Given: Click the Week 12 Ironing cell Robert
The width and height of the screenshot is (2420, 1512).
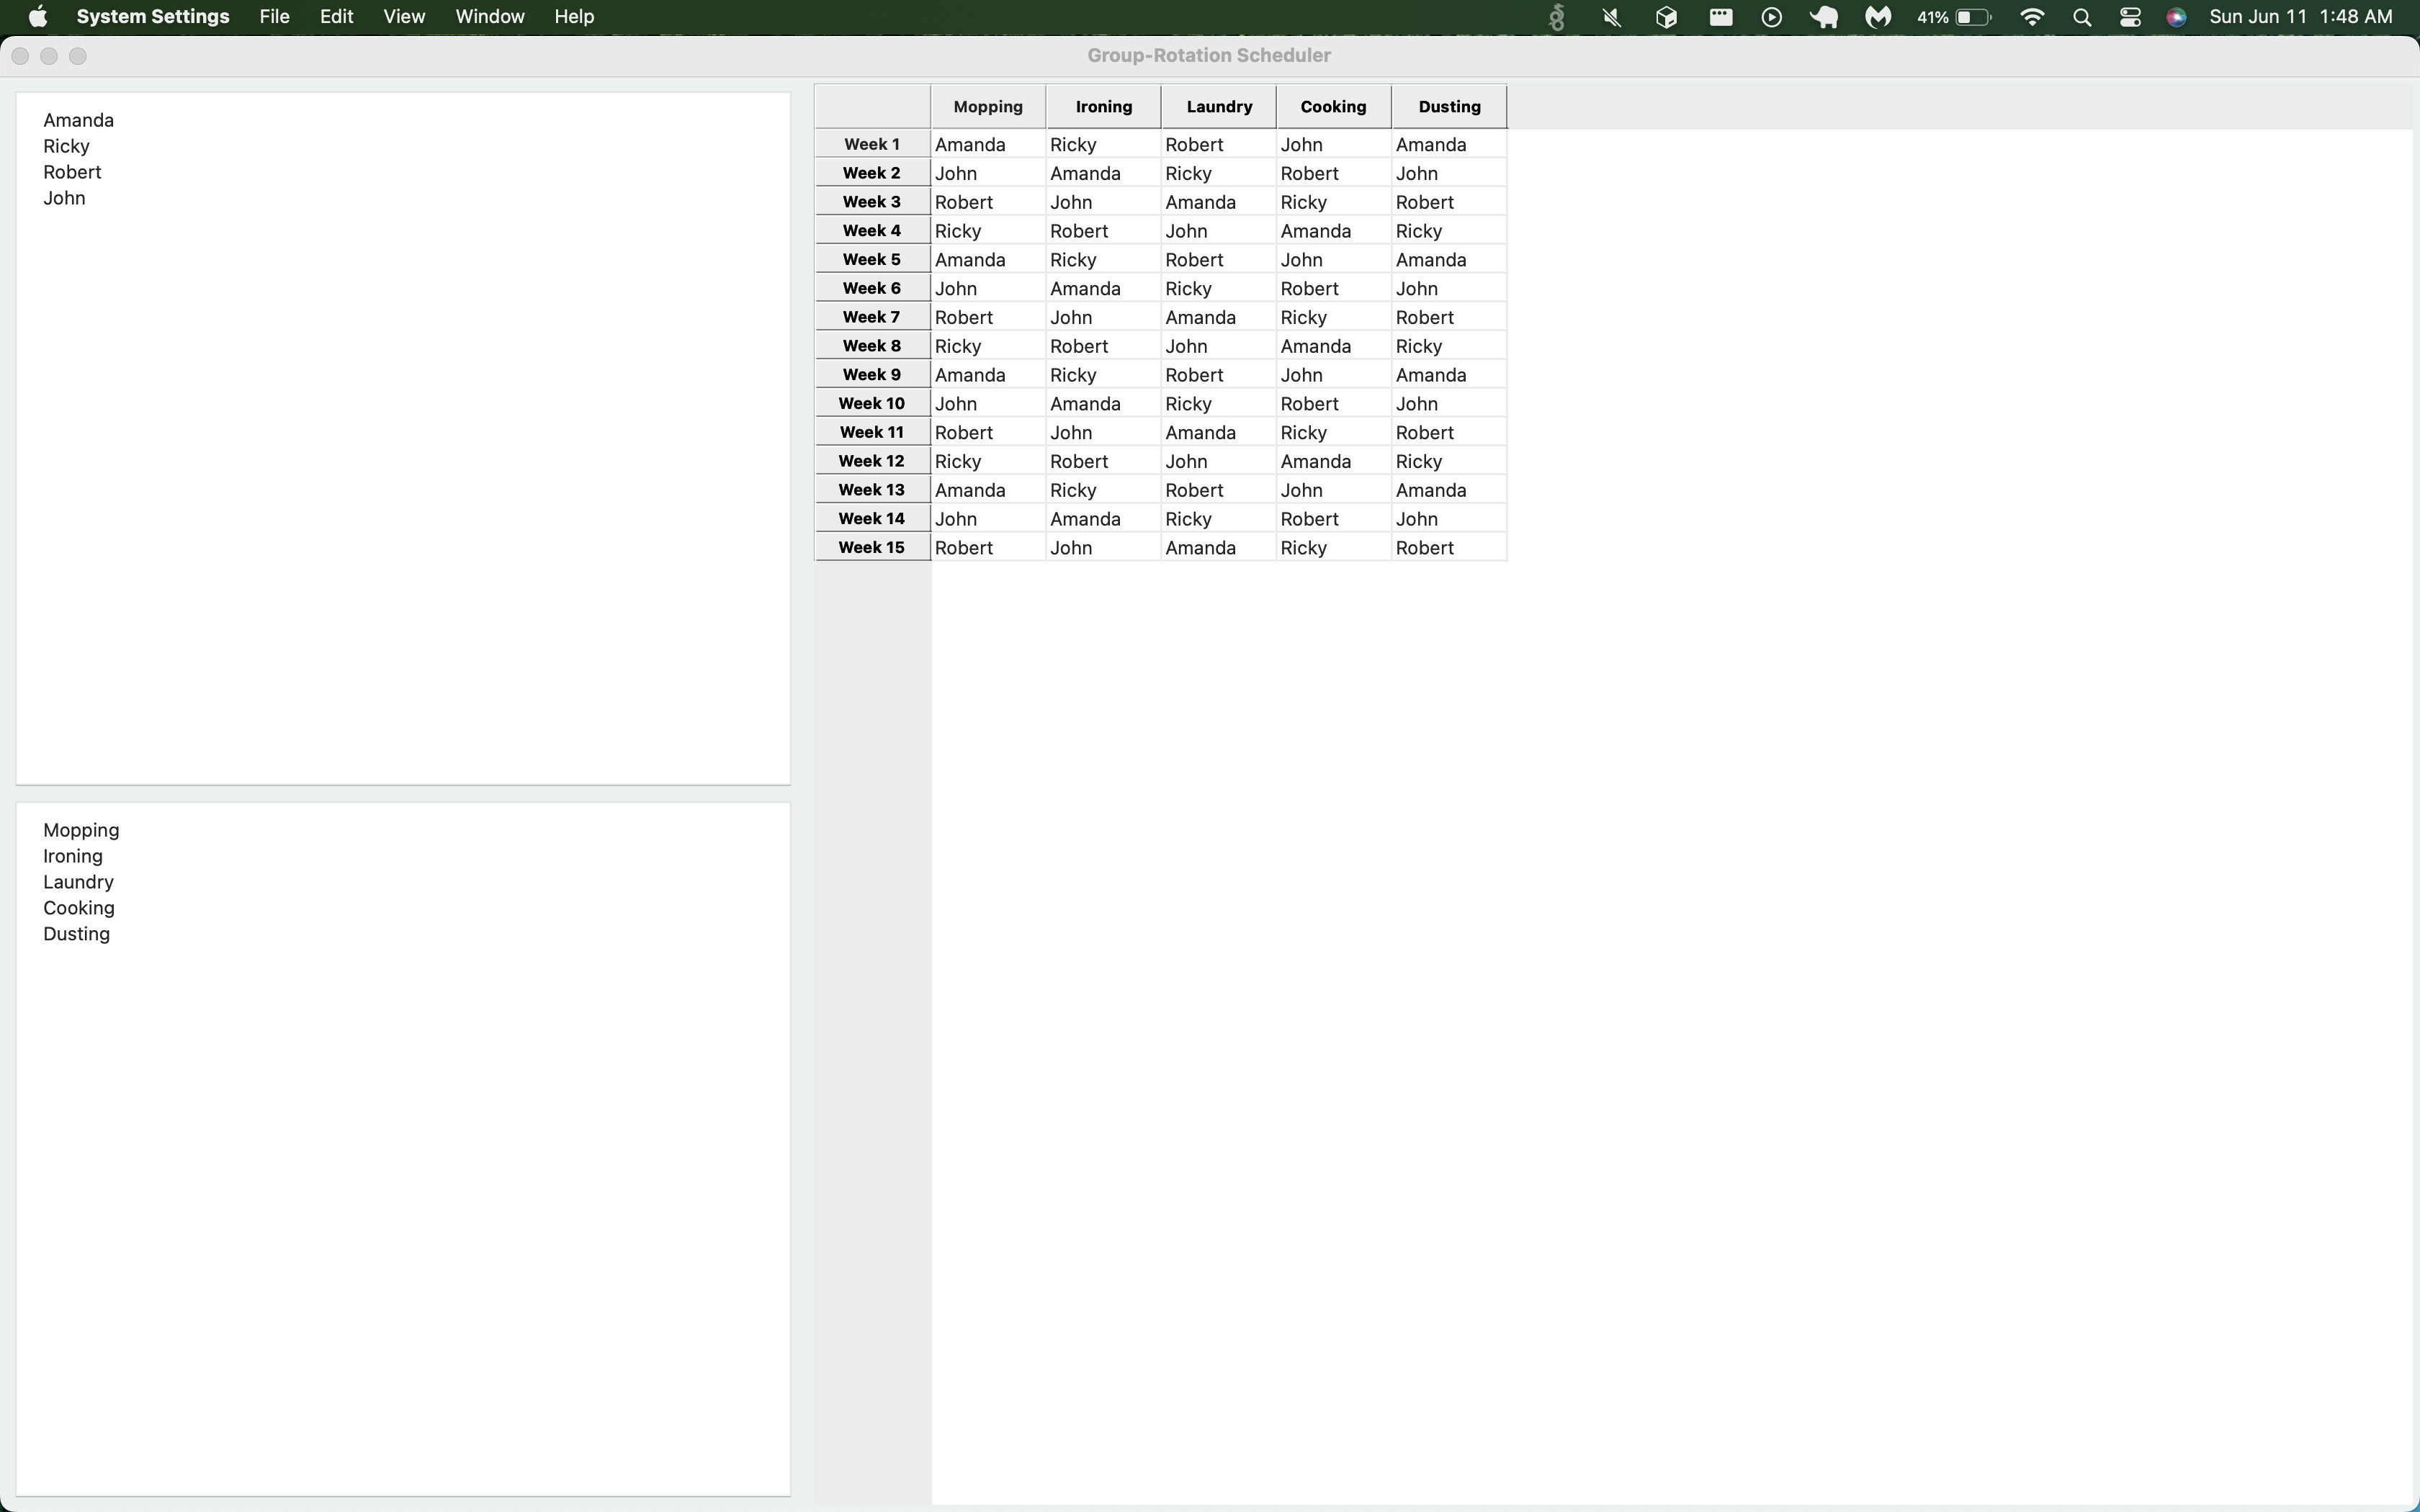Looking at the screenshot, I should [x=1103, y=462].
